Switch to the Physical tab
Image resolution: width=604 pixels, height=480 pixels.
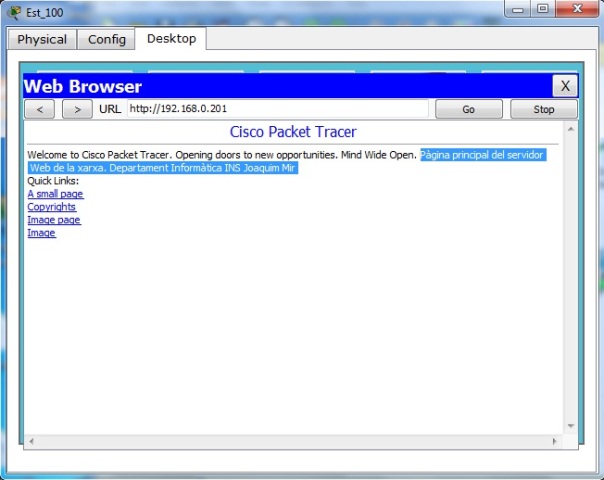click(x=42, y=39)
